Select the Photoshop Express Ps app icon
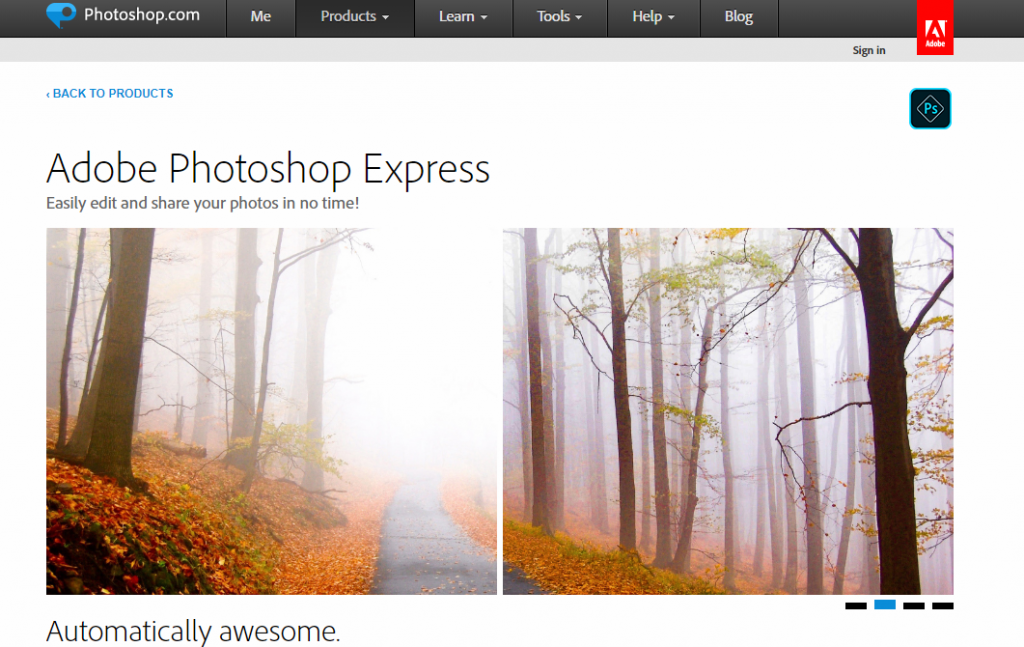The height and width of the screenshot is (647, 1024). click(x=930, y=108)
